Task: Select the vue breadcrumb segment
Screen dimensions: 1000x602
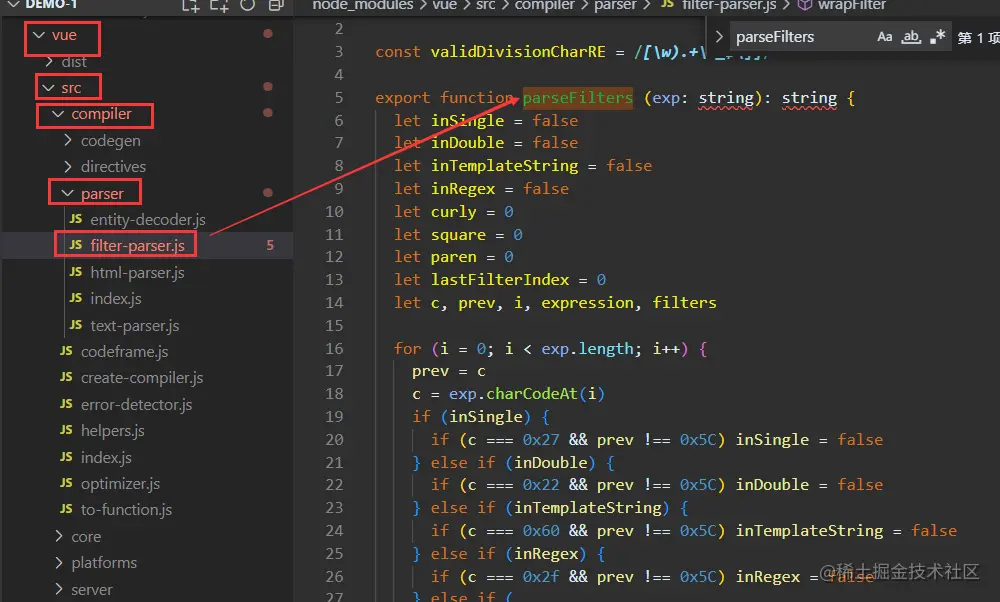Action: 445,5
